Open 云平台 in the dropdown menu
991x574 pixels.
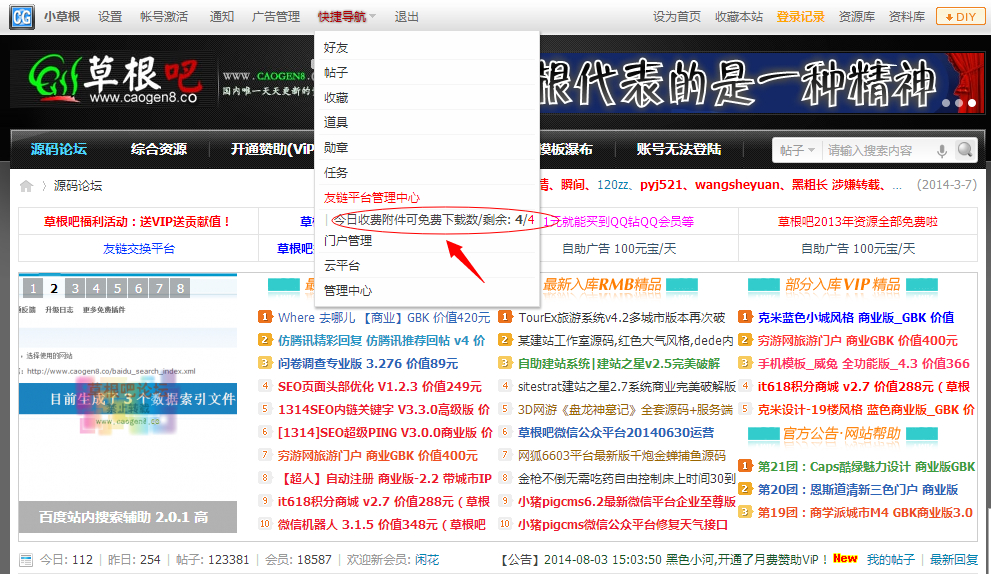[342, 266]
